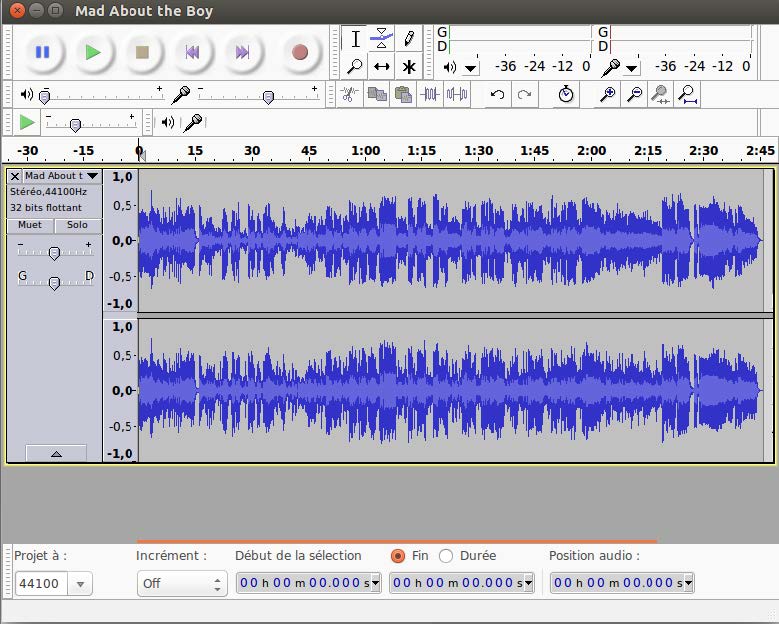Image resolution: width=779 pixels, height=624 pixels.
Task: Open the Projet à sample rate dropdown
Action: pyautogui.click(x=81, y=584)
